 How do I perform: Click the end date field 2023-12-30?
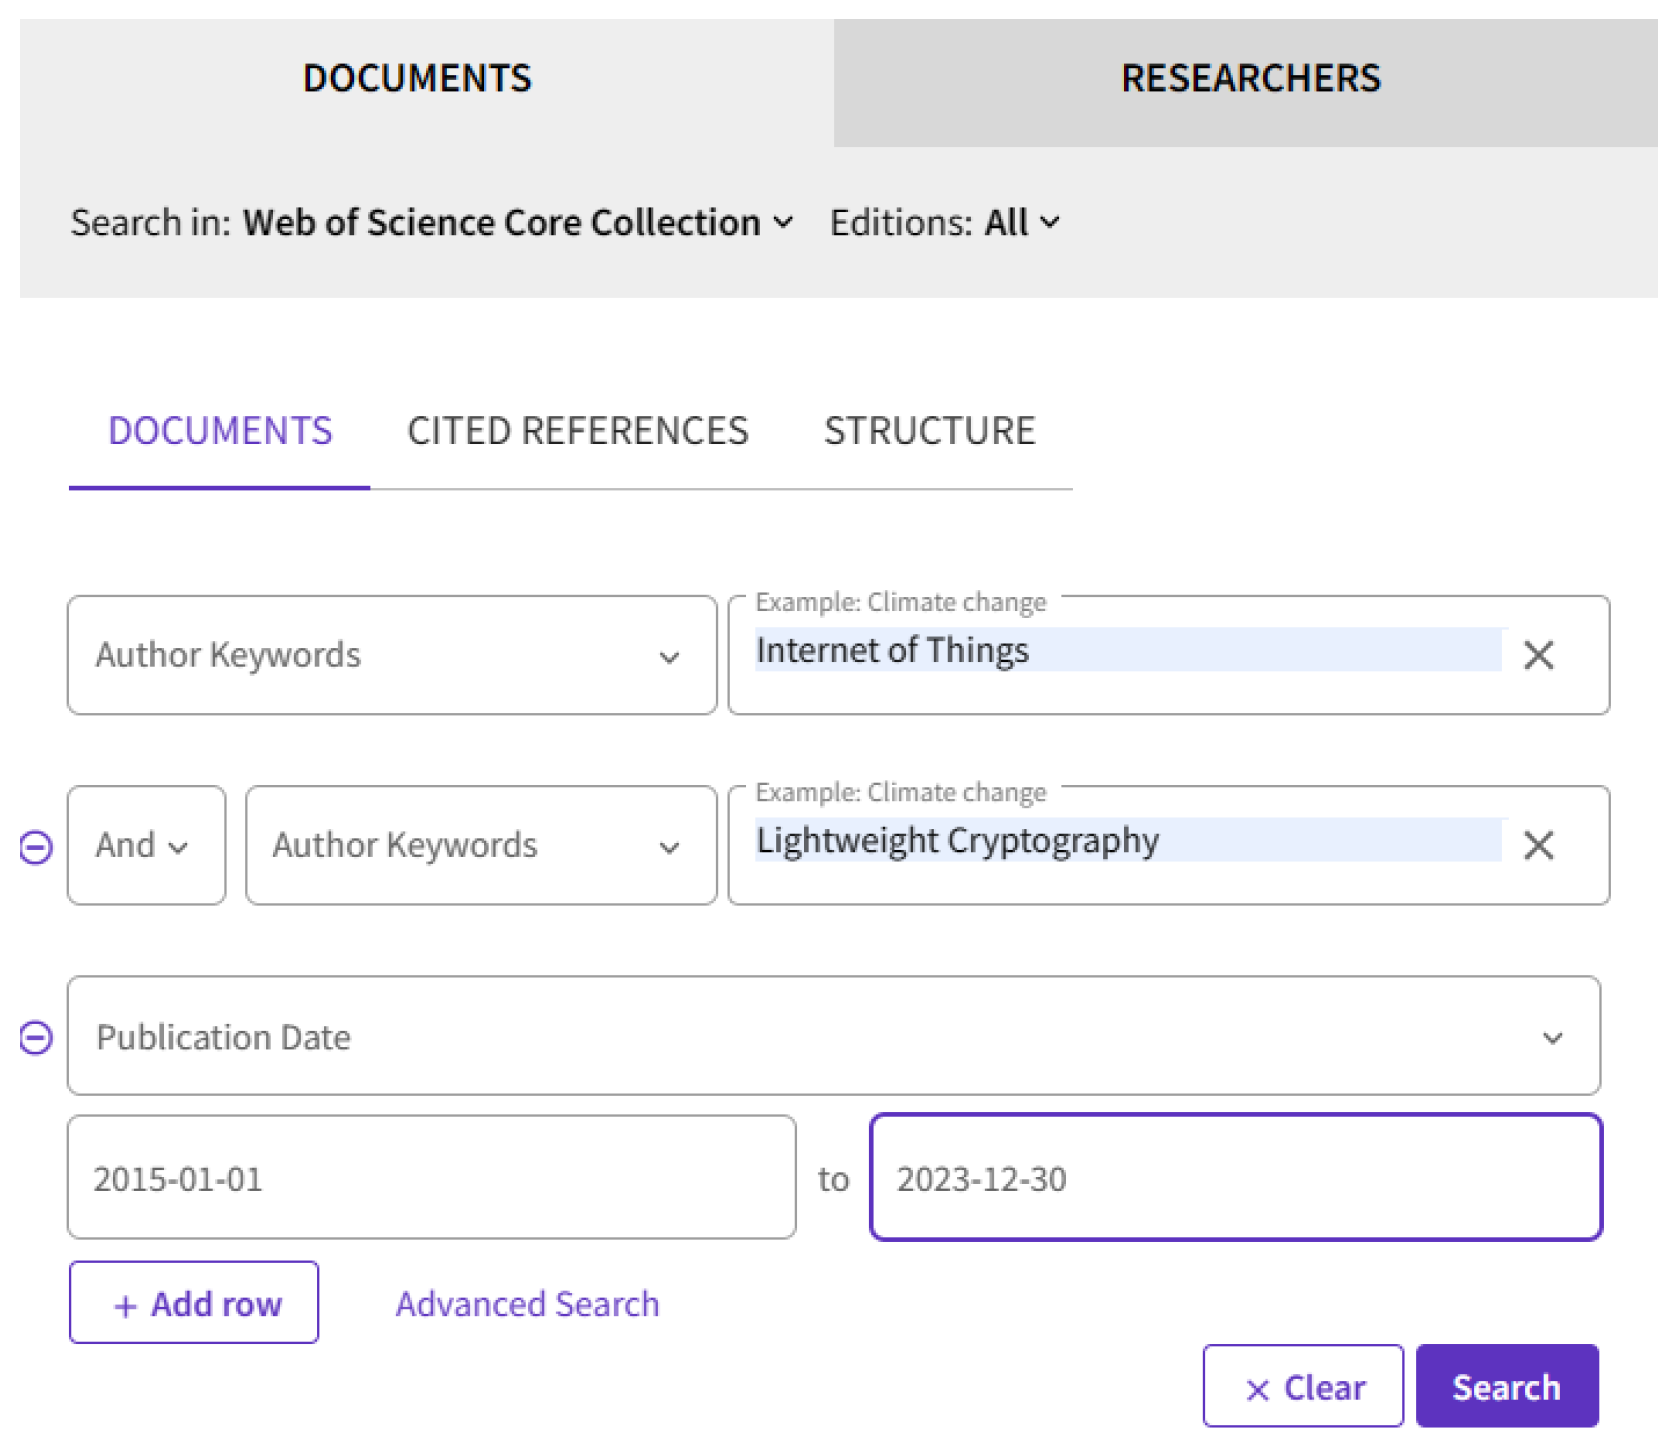coord(1235,1179)
